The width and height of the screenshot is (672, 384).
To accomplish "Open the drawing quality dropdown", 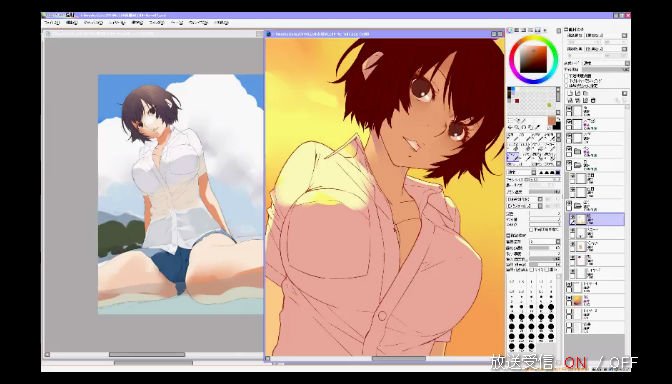I will pyautogui.click(x=545, y=241).
